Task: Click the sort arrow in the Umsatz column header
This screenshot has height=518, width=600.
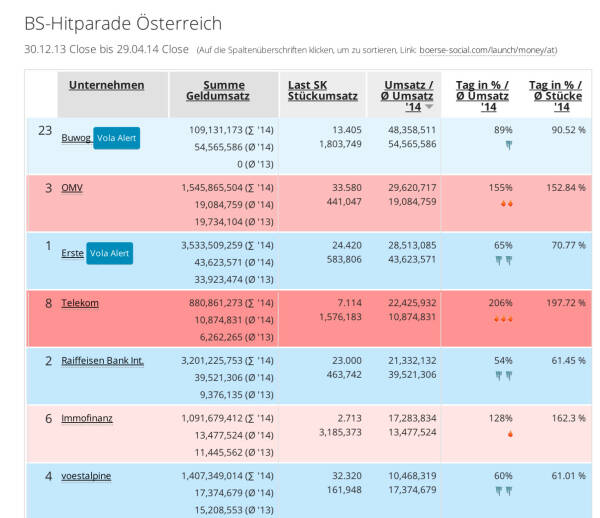Action: pyautogui.click(x=429, y=107)
